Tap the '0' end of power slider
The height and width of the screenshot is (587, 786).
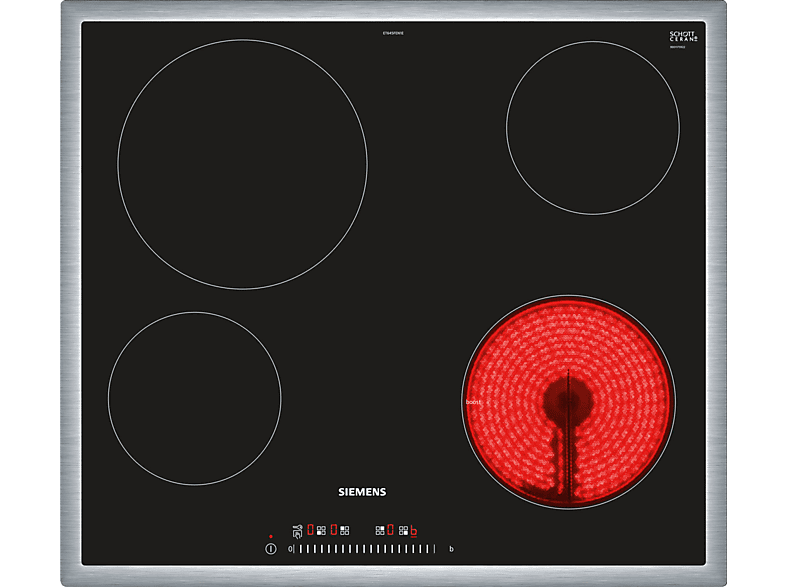pos(290,549)
